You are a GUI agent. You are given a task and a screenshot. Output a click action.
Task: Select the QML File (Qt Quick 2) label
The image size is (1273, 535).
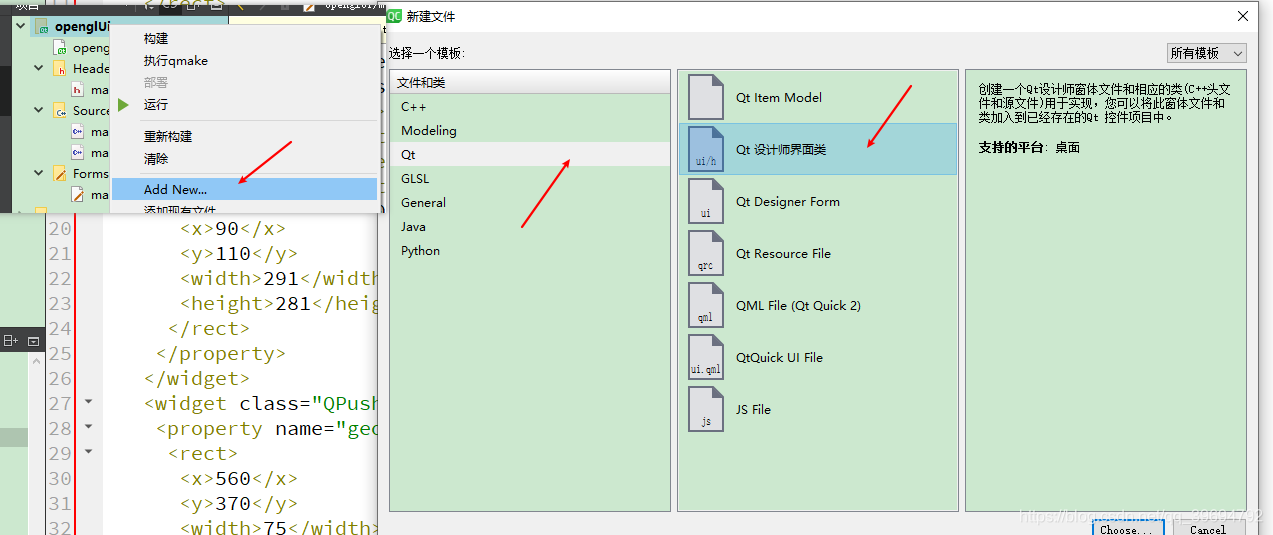798,305
